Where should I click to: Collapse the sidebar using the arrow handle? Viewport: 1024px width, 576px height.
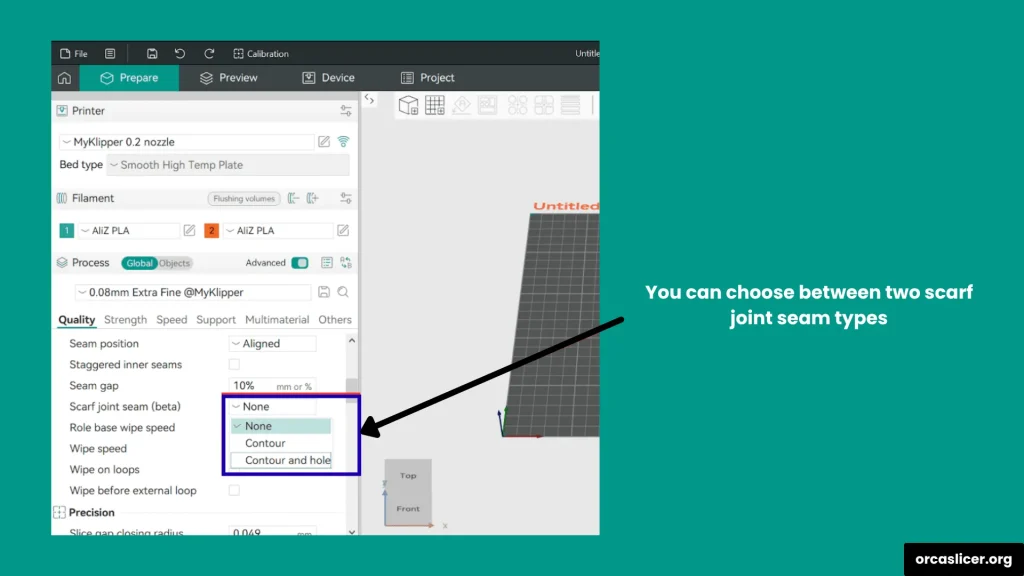[369, 99]
